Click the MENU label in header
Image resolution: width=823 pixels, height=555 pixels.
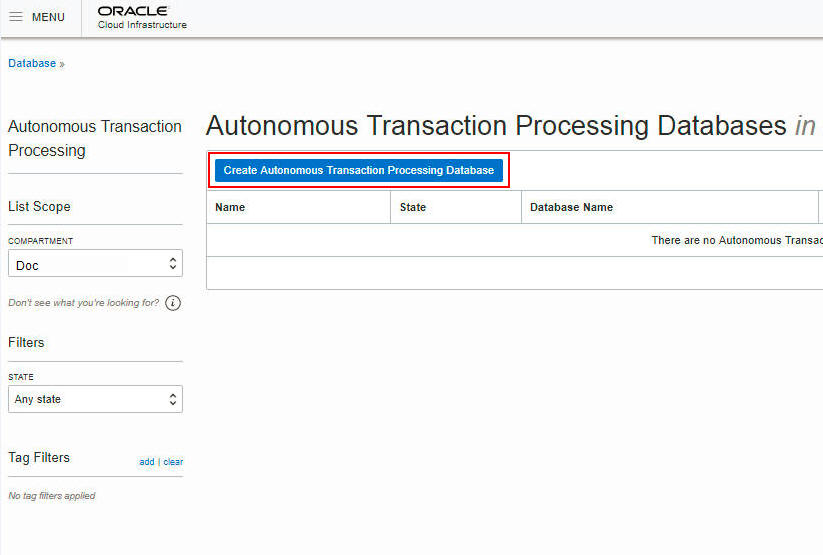pos(48,17)
